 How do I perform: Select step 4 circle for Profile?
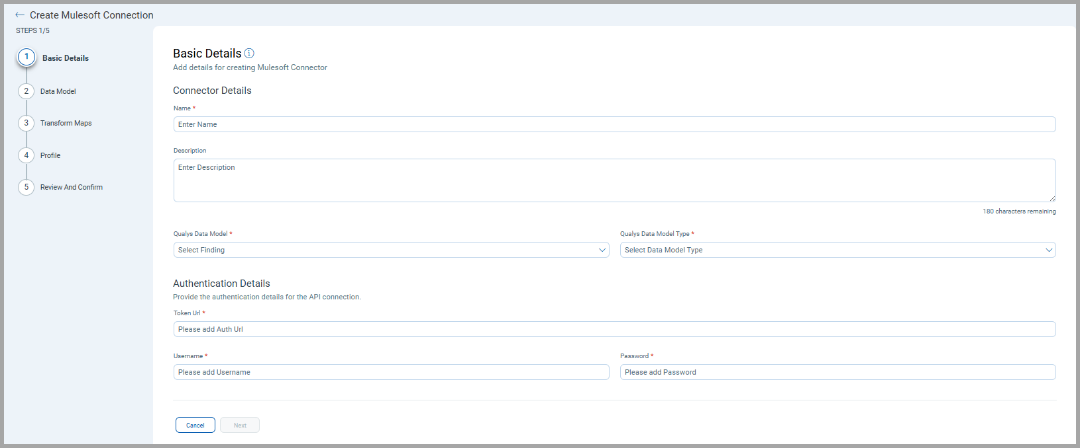click(x=26, y=155)
